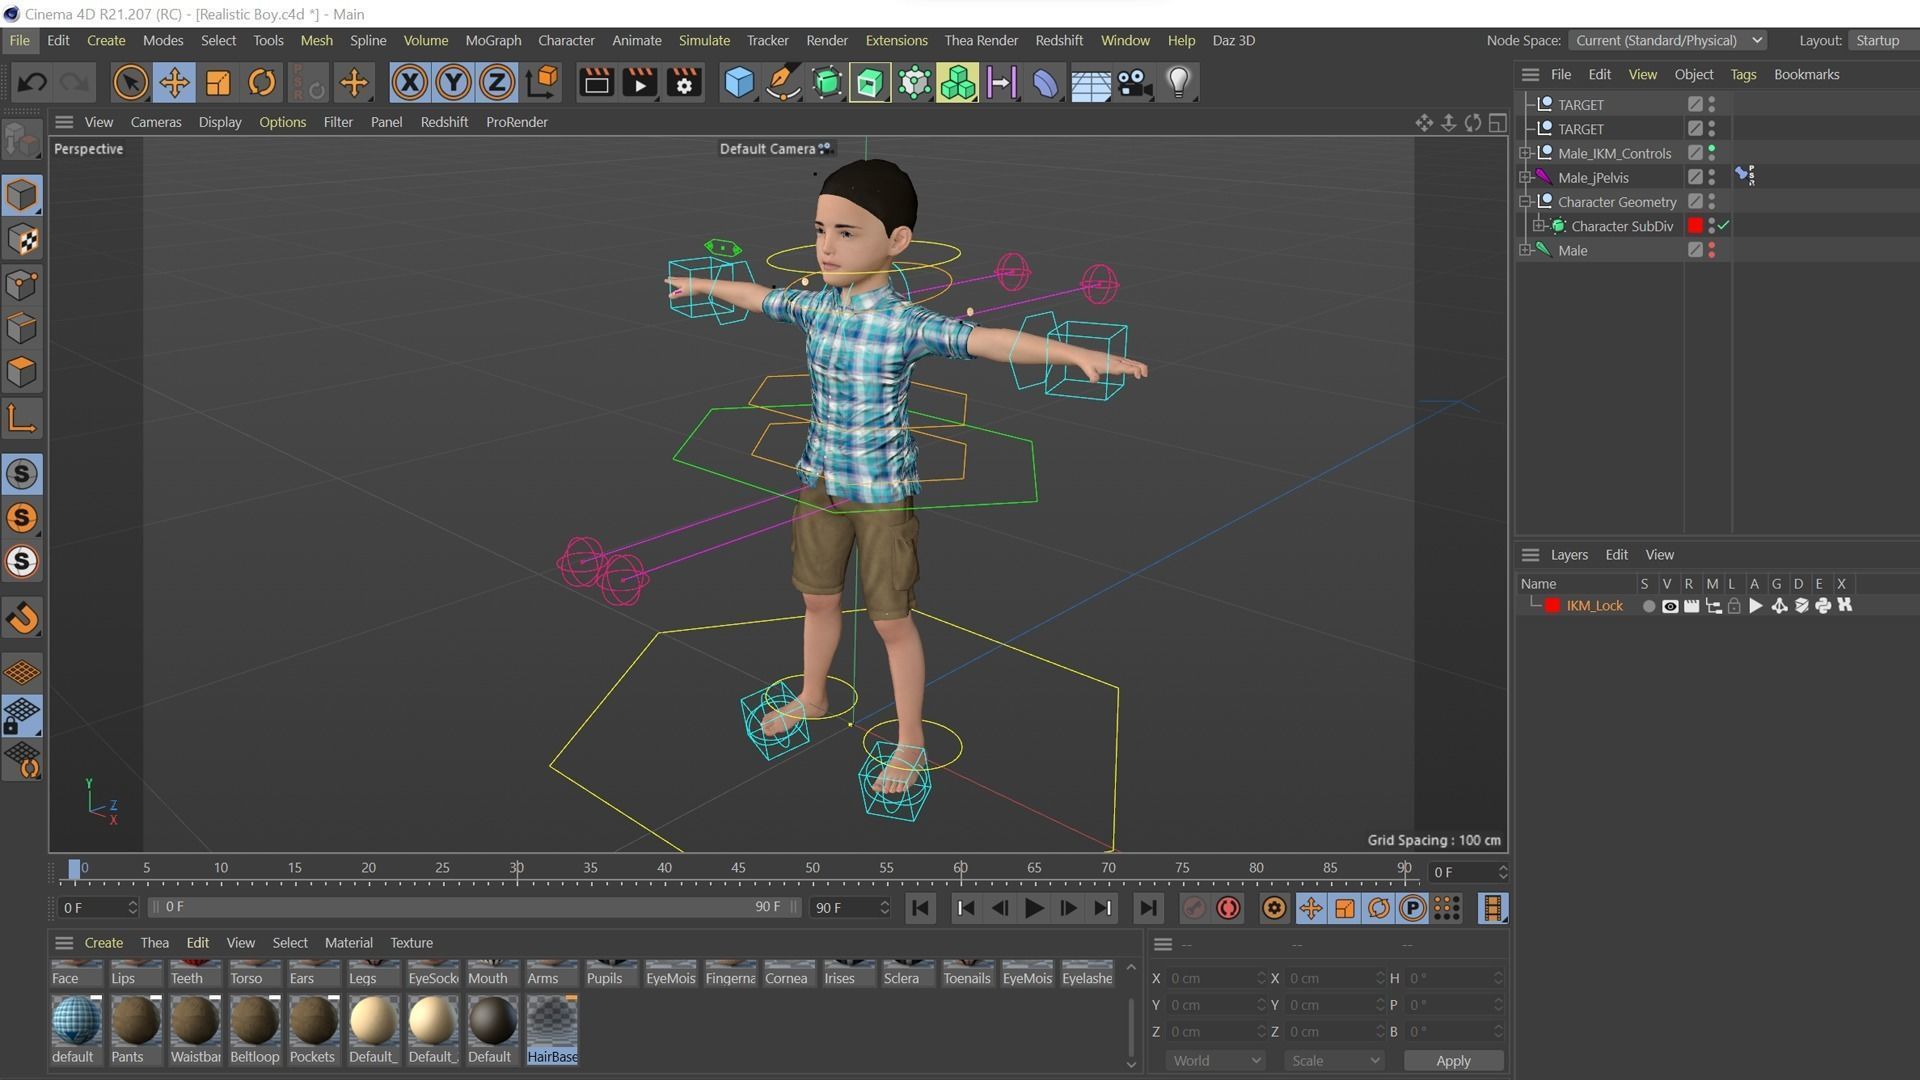Open the Node Space dropdown
Image resolution: width=1920 pixels, height=1080 pixels.
pos(1667,40)
